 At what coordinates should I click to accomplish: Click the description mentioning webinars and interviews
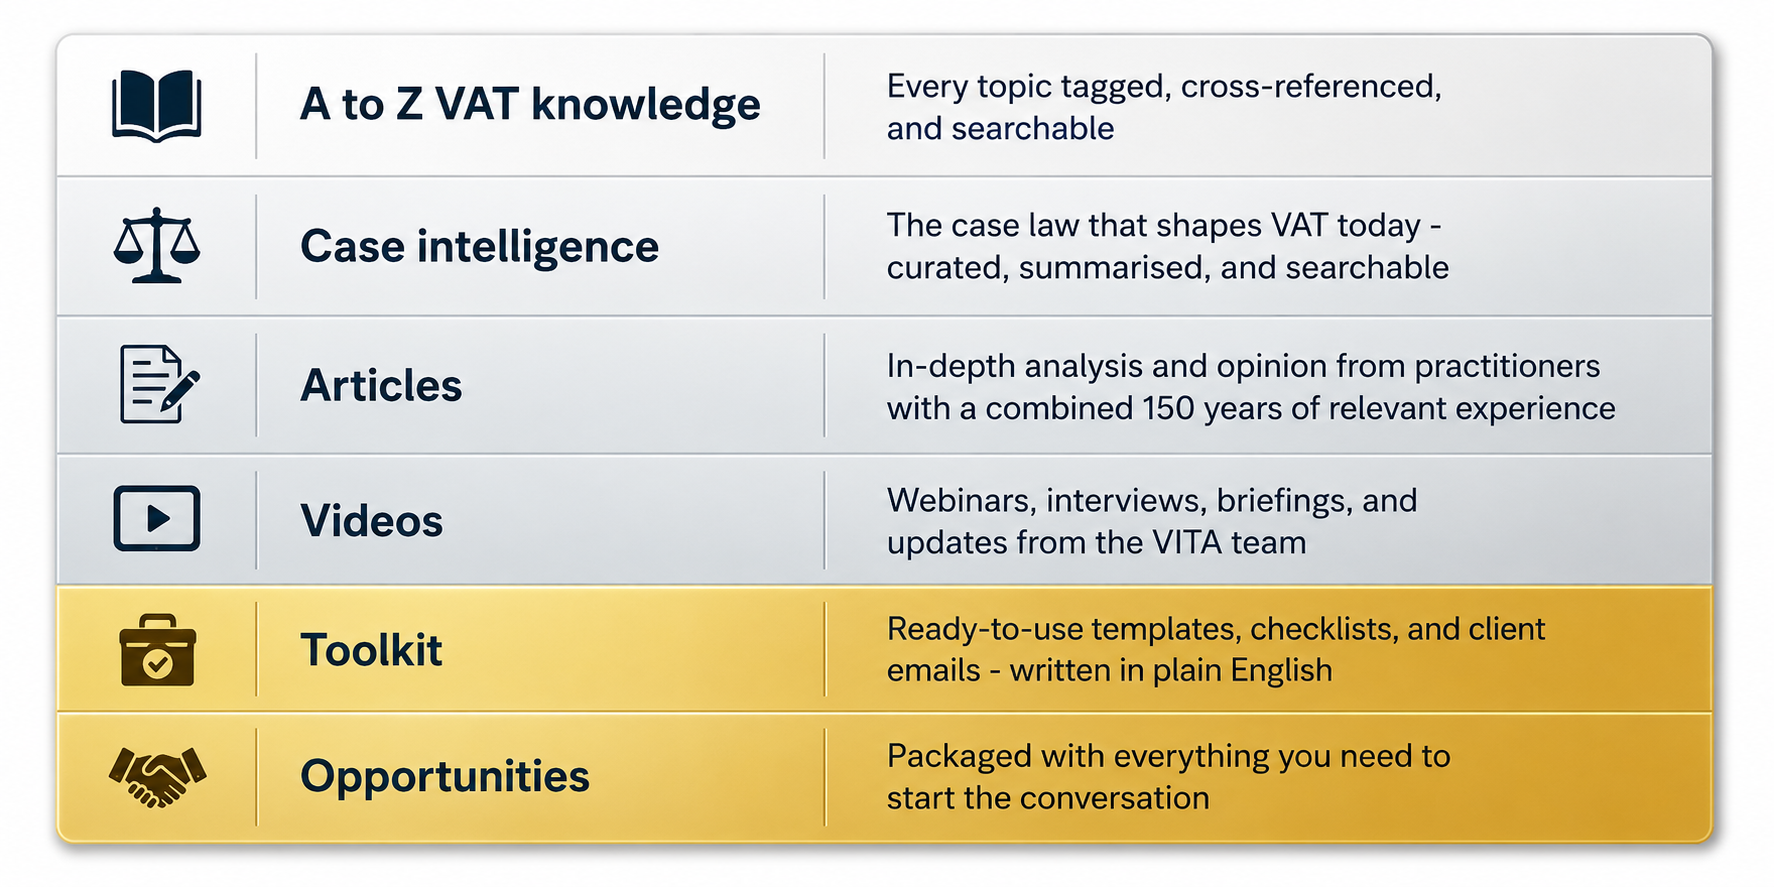(x=1152, y=521)
